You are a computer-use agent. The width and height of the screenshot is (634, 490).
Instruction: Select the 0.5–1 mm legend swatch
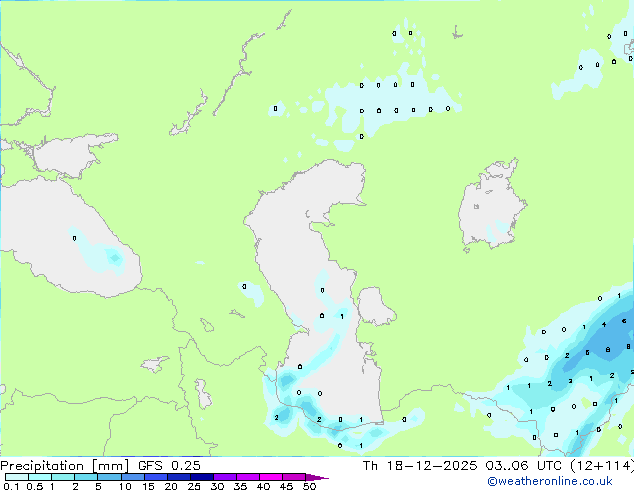click(x=40, y=477)
